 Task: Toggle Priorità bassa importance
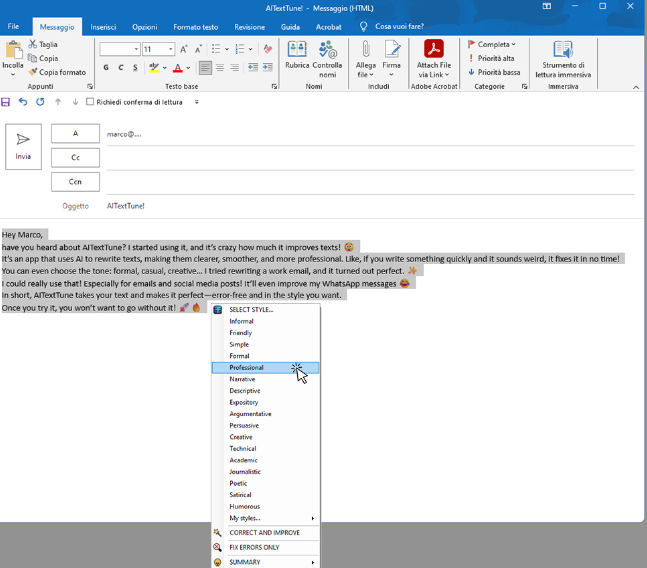(494, 72)
